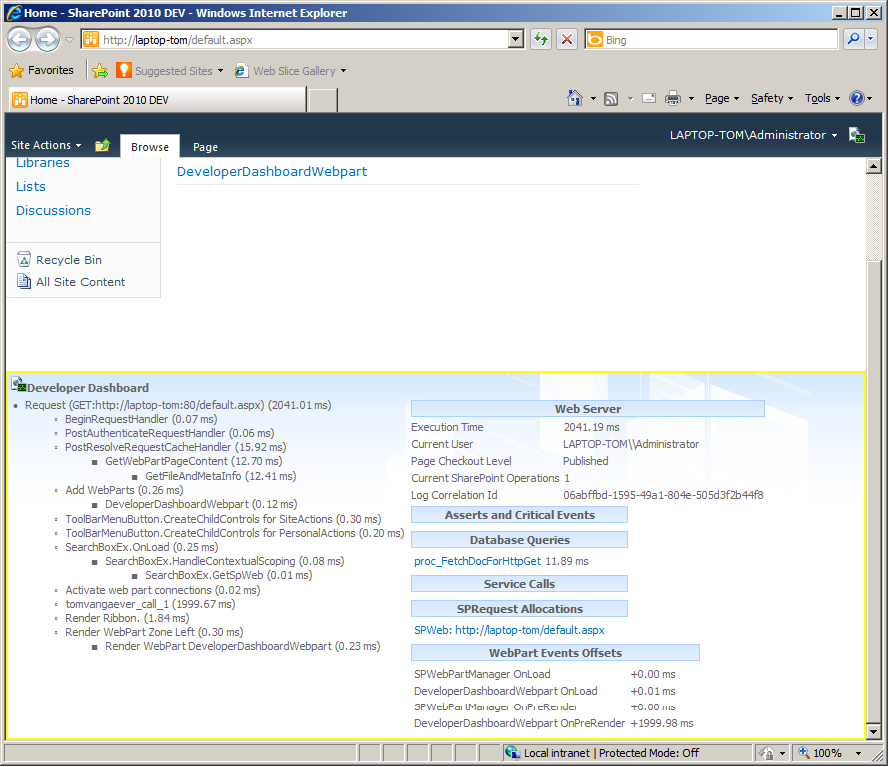Open the Tools command bar menu

822,98
